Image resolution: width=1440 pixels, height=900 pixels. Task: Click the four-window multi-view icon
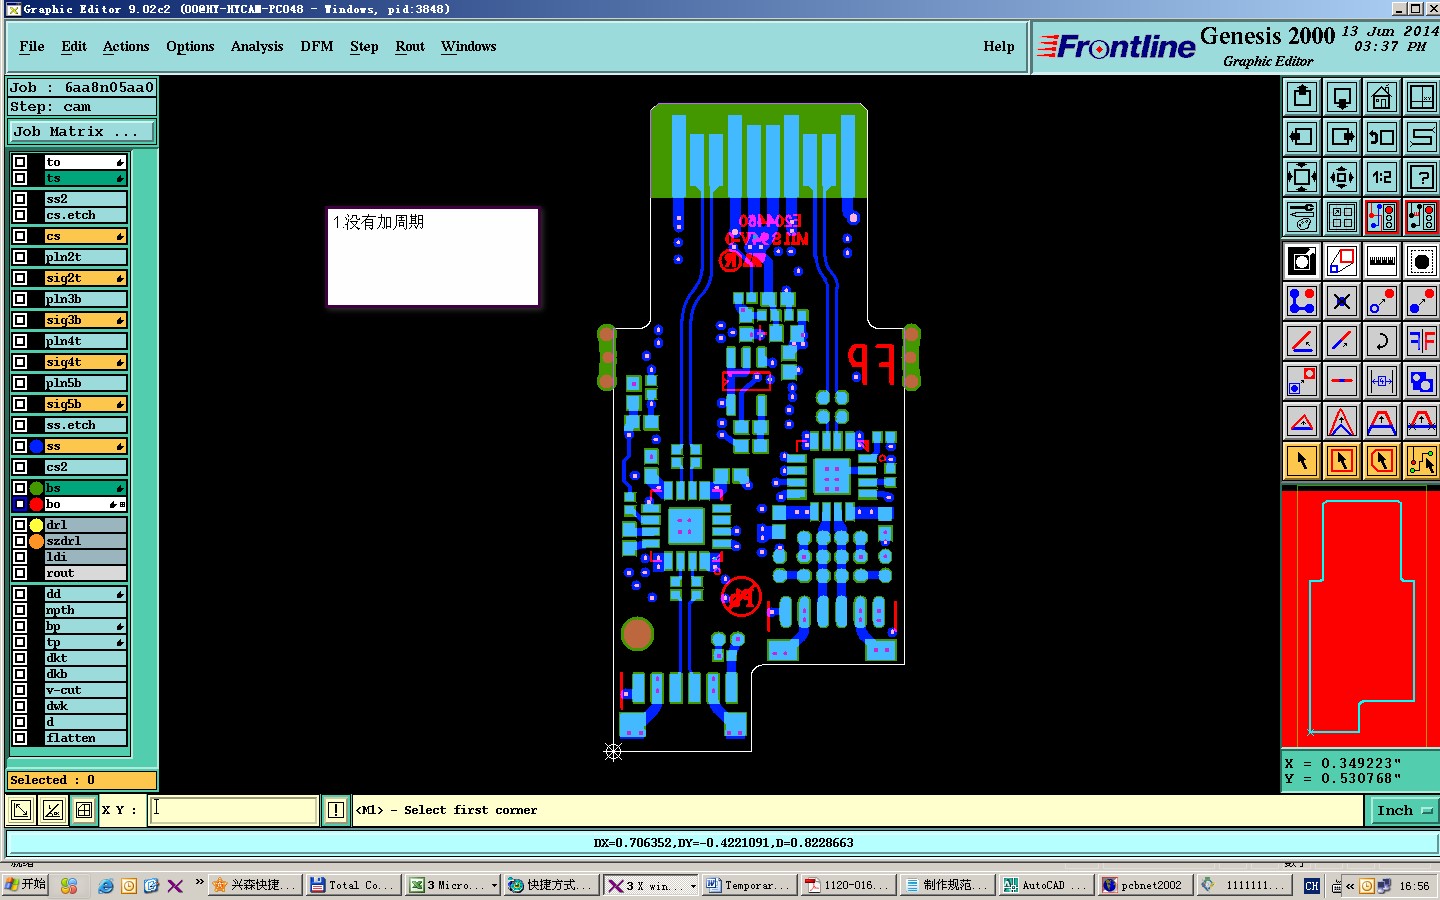(1342, 217)
